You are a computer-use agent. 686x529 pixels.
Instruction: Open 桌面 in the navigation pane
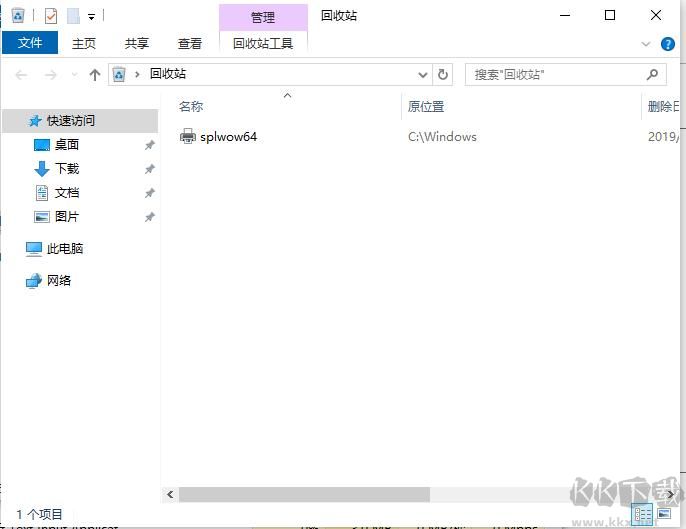tap(66, 145)
